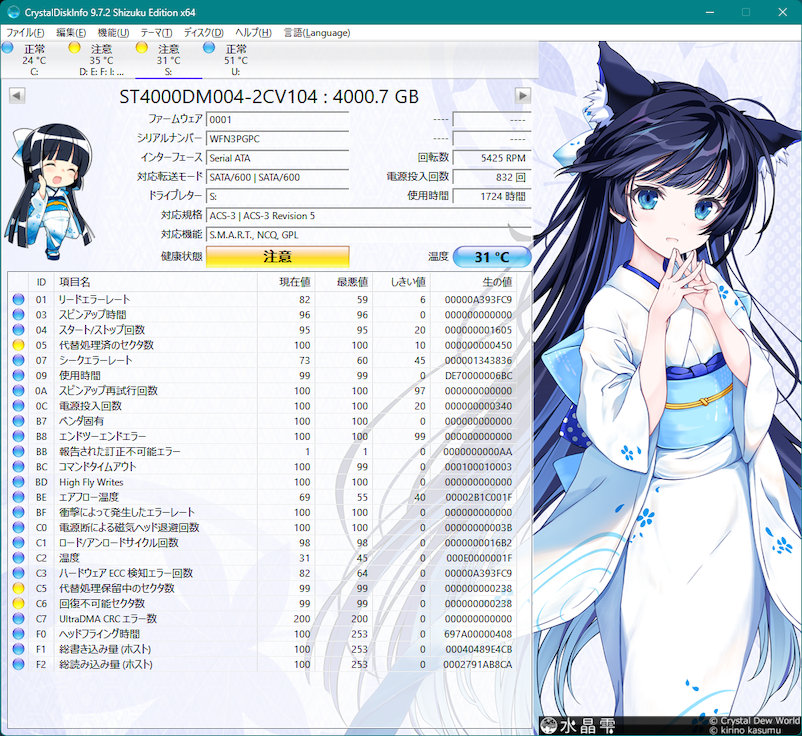Click the serial number field WFN3PGPC
802x736 pixels.
point(277,138)
